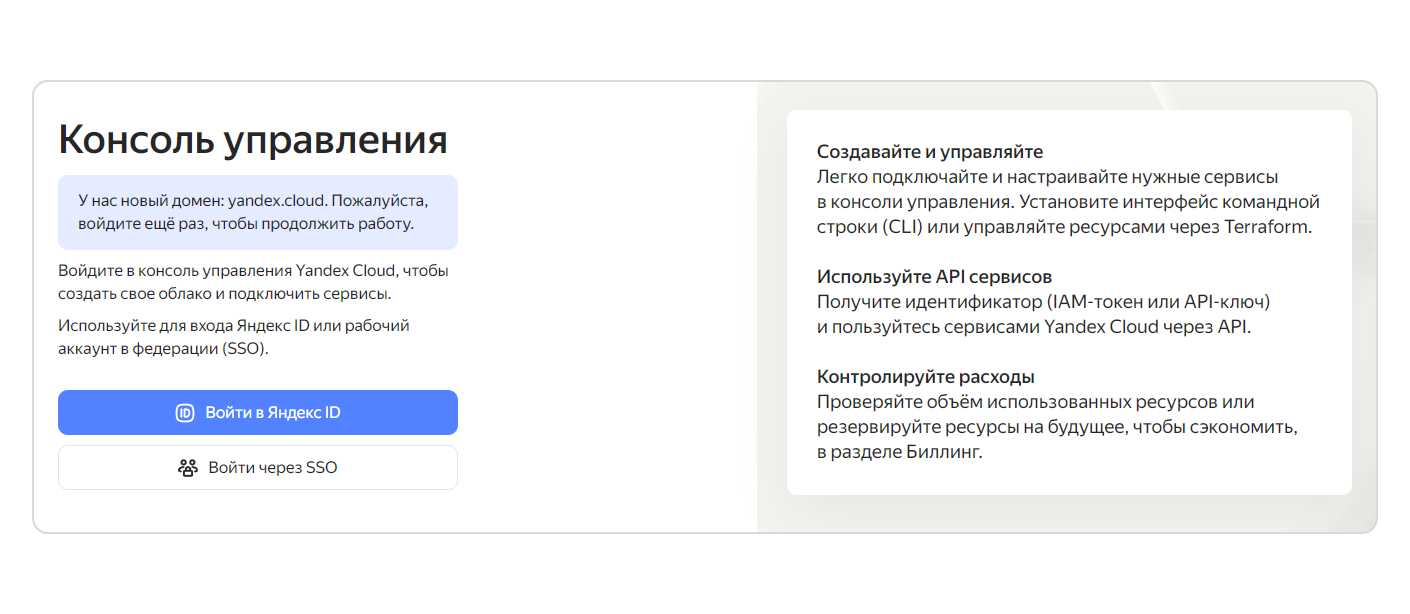This screenshot has height=614, width=1410.
Task: Click the text about рабочий аккаунт в федерации (SSO)
Action: (x=234, y=338)
